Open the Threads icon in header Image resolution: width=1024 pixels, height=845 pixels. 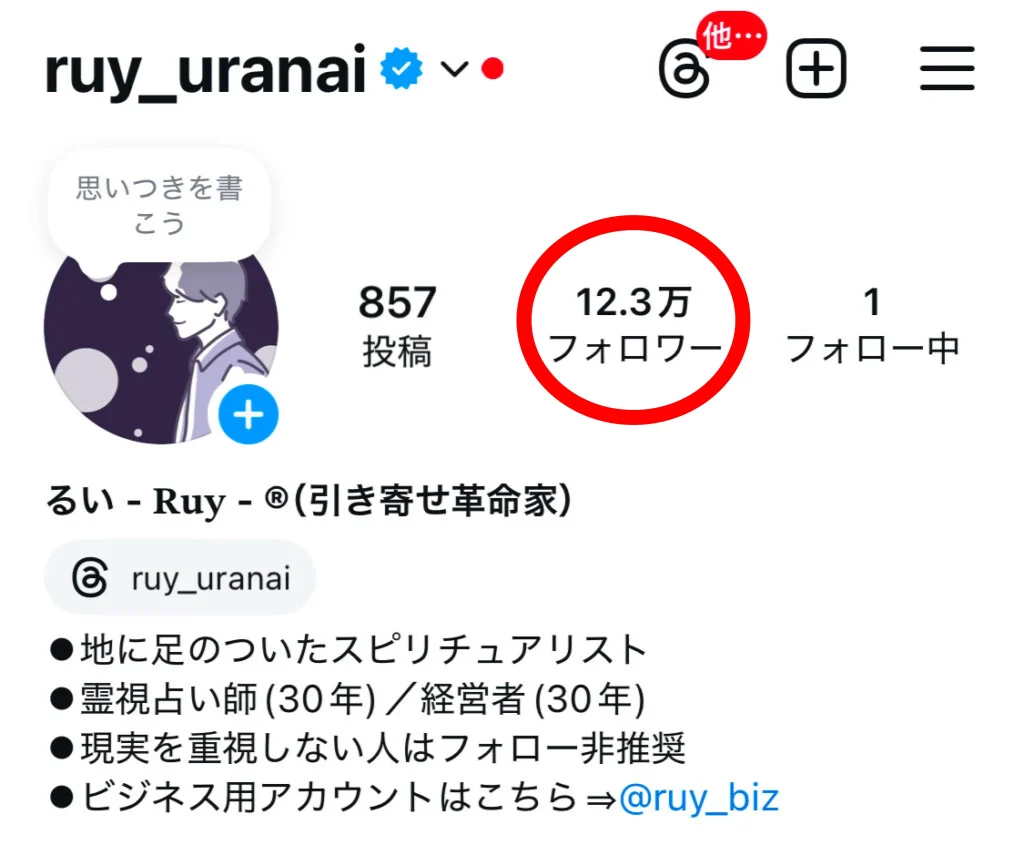click(684, 69)
